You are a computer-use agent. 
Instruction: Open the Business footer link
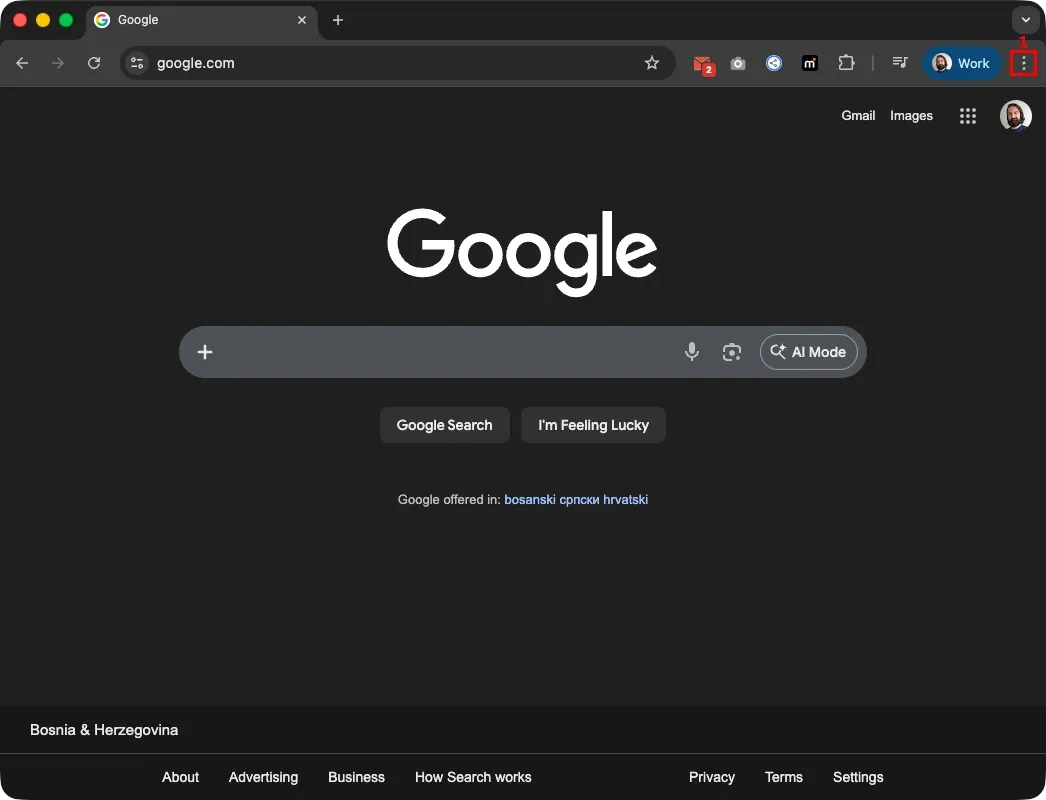coord(356,777)
